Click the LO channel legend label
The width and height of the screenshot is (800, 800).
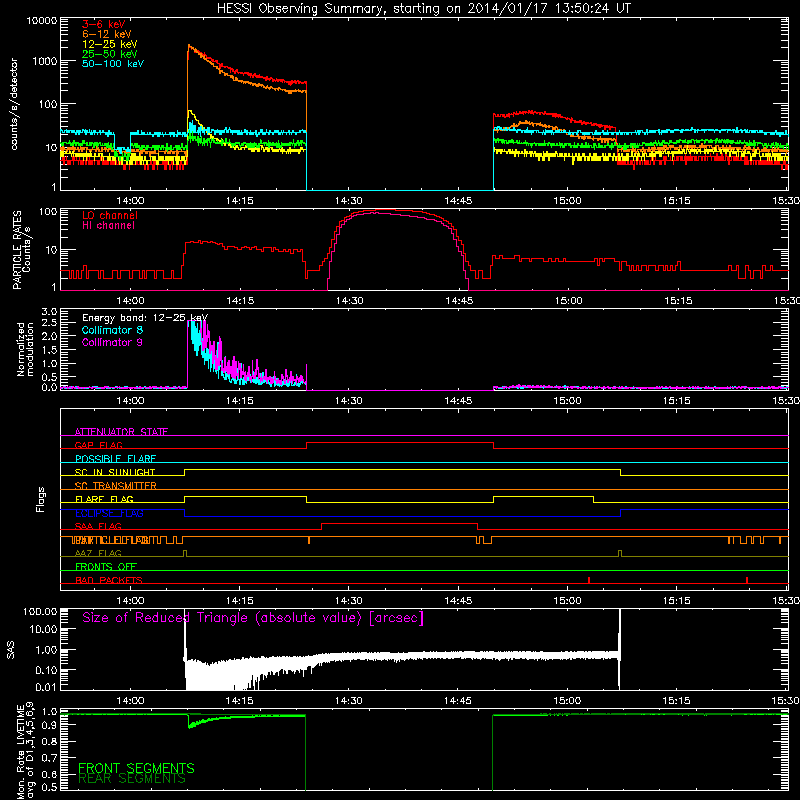coord(110,215)
